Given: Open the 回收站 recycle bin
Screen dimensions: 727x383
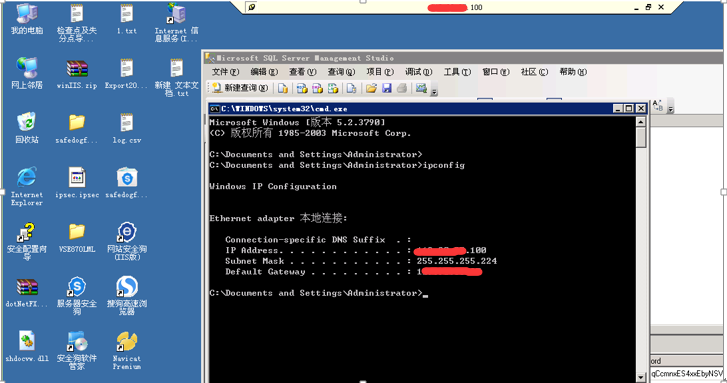Looking at the screenshot, I should coord(27,128).
